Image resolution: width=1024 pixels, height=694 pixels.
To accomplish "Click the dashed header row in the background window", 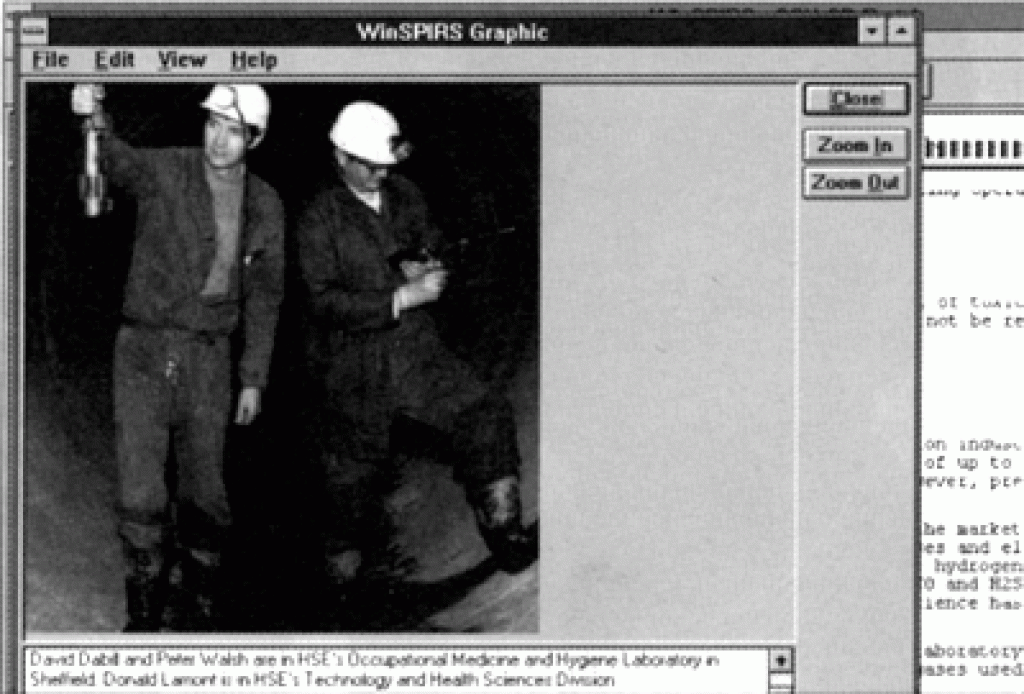I will 973,150.
